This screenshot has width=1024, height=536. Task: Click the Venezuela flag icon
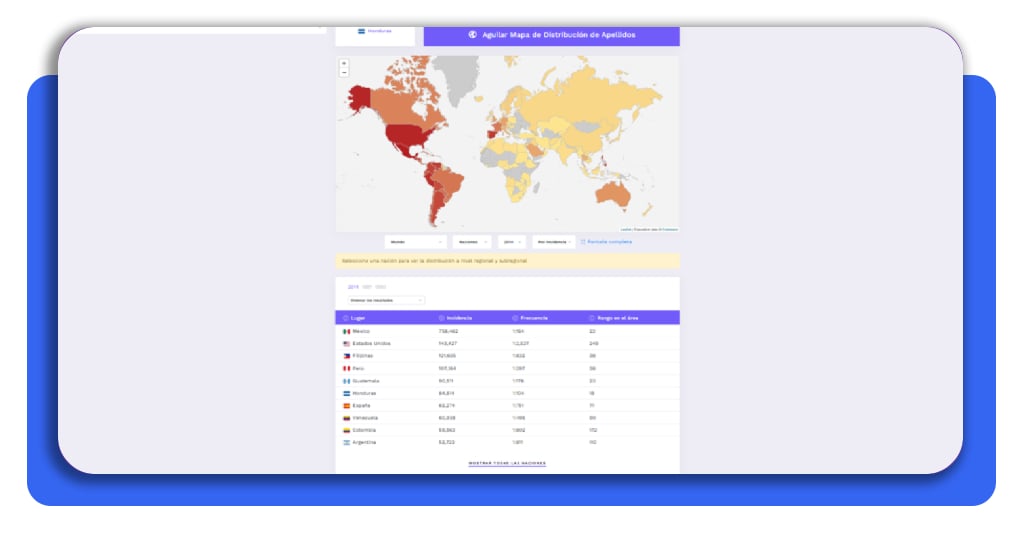coord(347,418)
